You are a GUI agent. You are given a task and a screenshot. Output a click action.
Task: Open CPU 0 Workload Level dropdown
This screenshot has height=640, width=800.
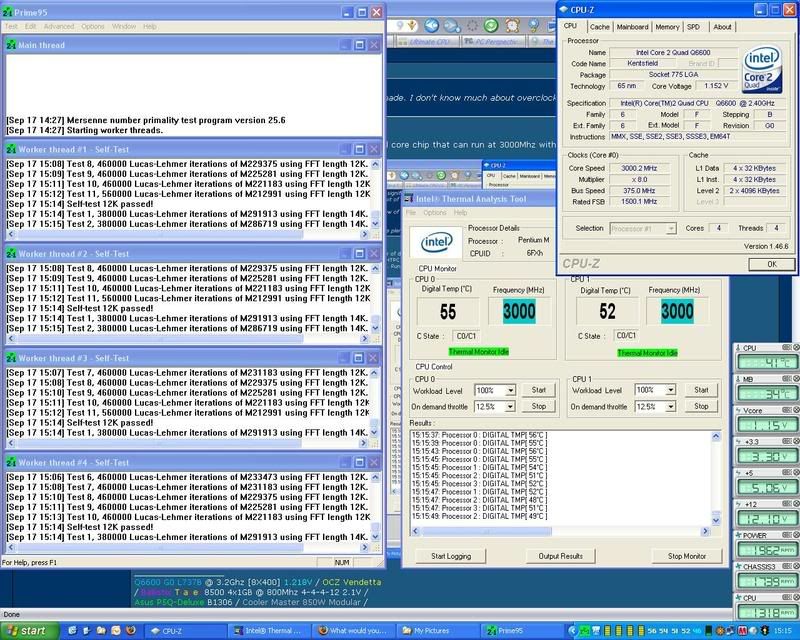click(x=510, y=390)
